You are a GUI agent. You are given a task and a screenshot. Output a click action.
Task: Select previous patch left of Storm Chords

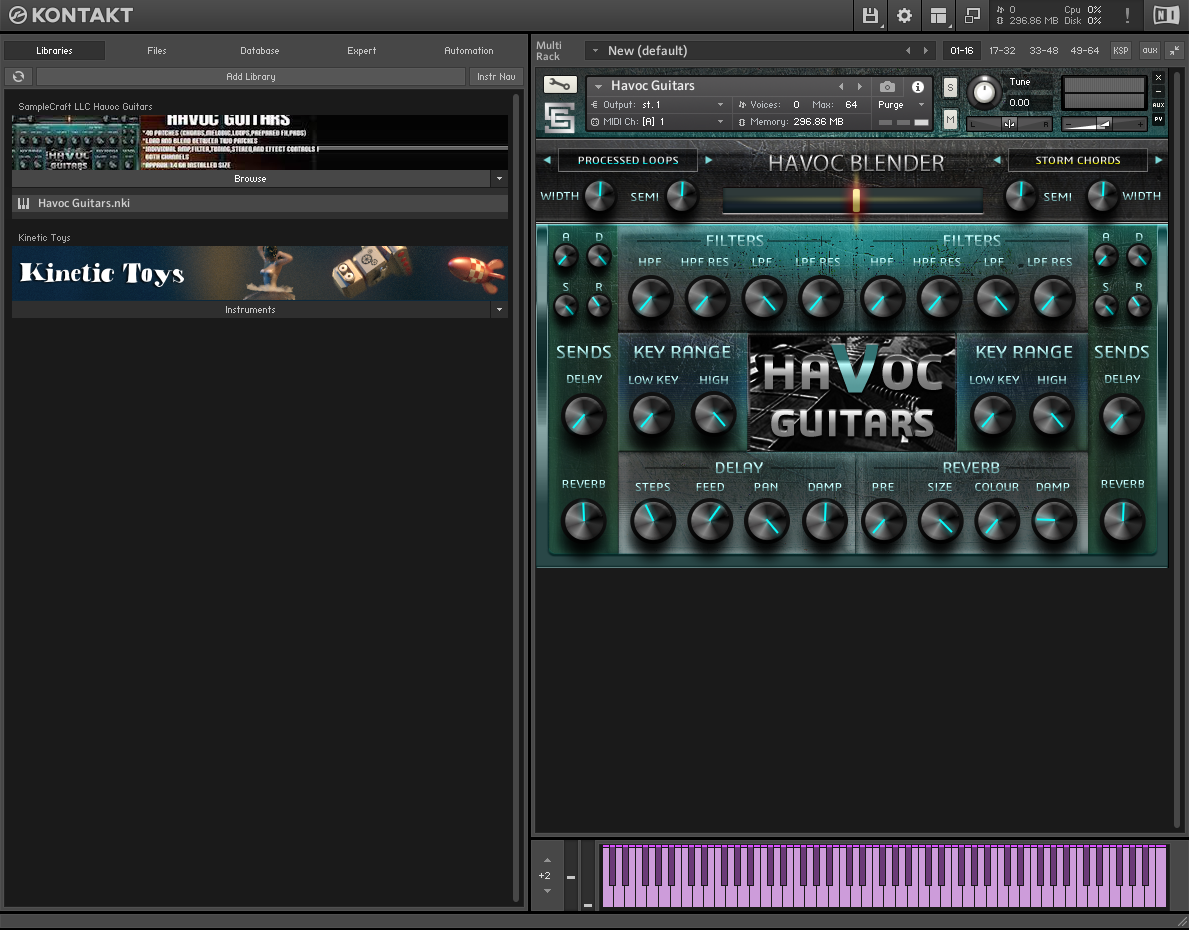point(997,160)
